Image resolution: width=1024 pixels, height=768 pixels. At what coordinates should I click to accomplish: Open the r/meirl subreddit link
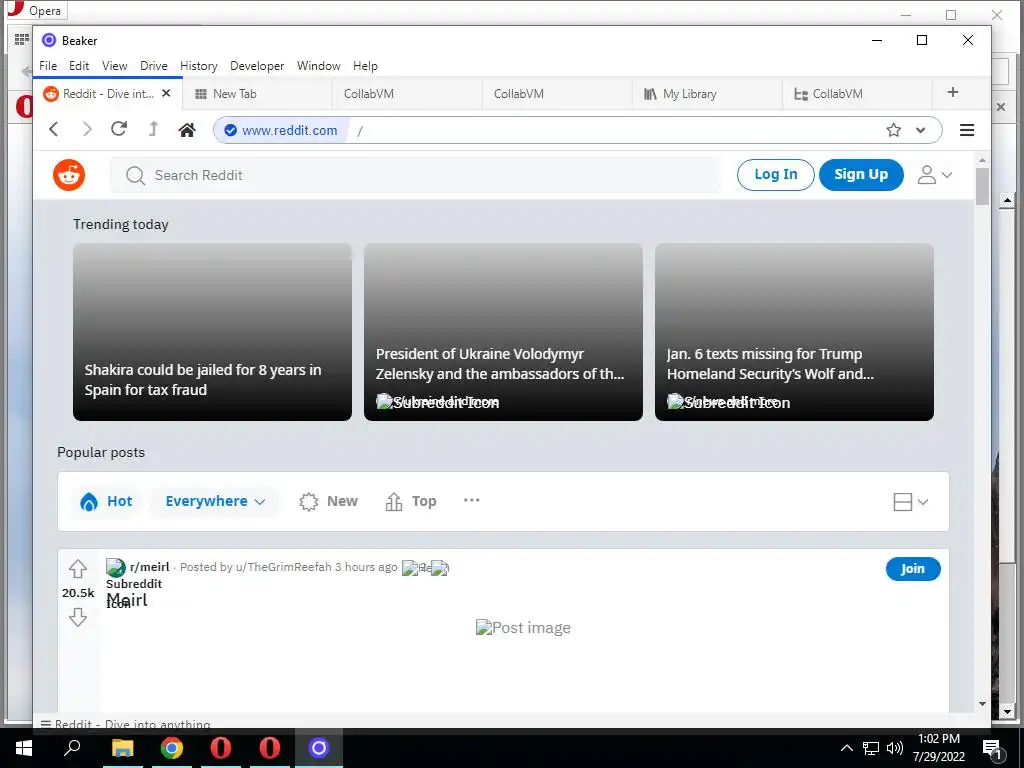150,567
